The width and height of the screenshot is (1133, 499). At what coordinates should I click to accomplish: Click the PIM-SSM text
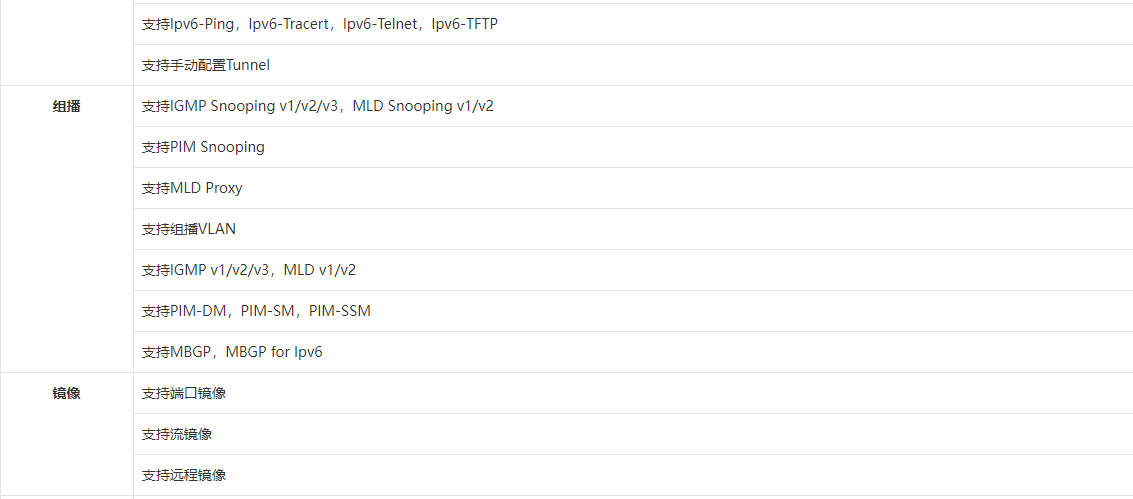[340, 311]
